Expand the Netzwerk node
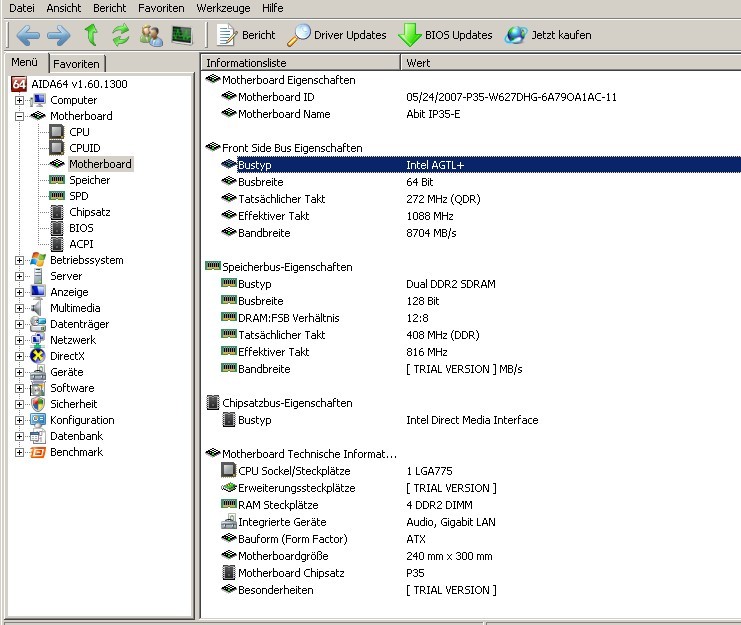The width and height of the screenshot is (741, 625). [x=19, y=340]
